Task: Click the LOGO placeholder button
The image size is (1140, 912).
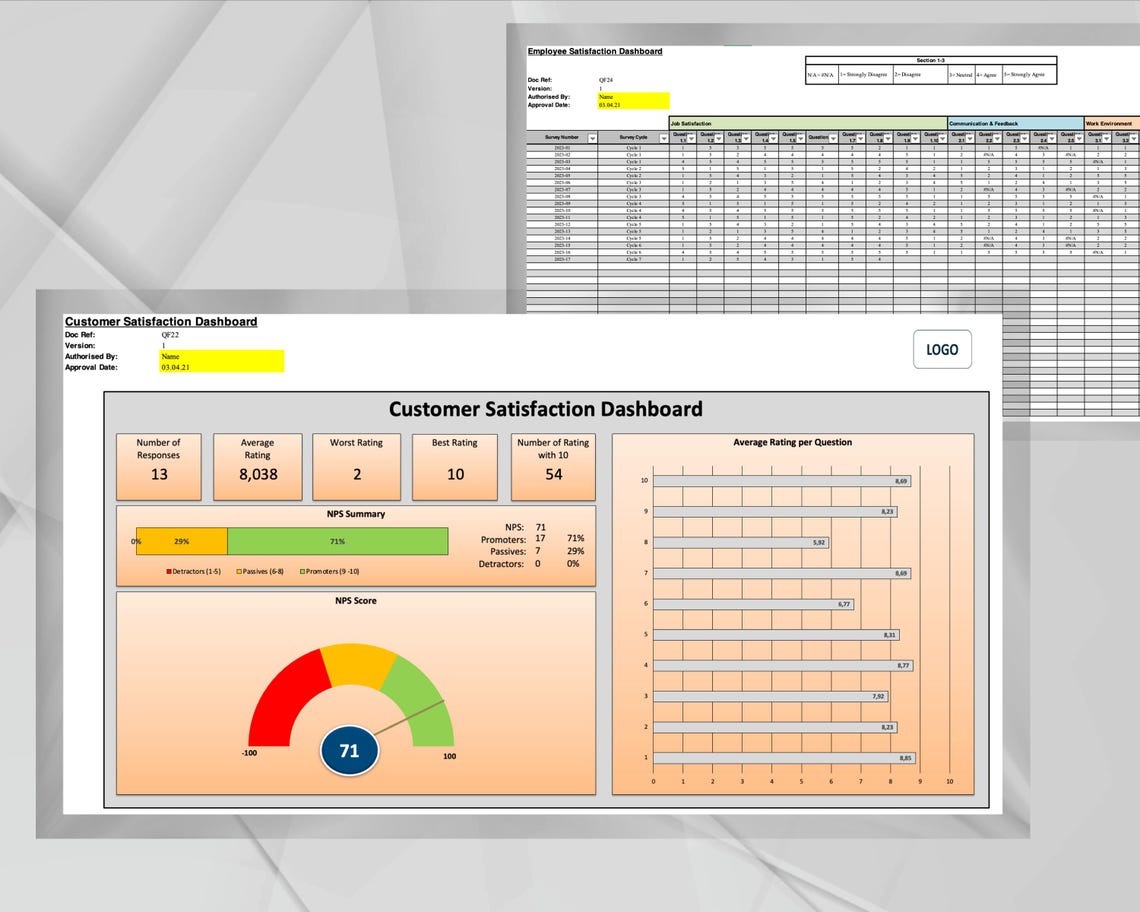Action: [x=941, y=349]
